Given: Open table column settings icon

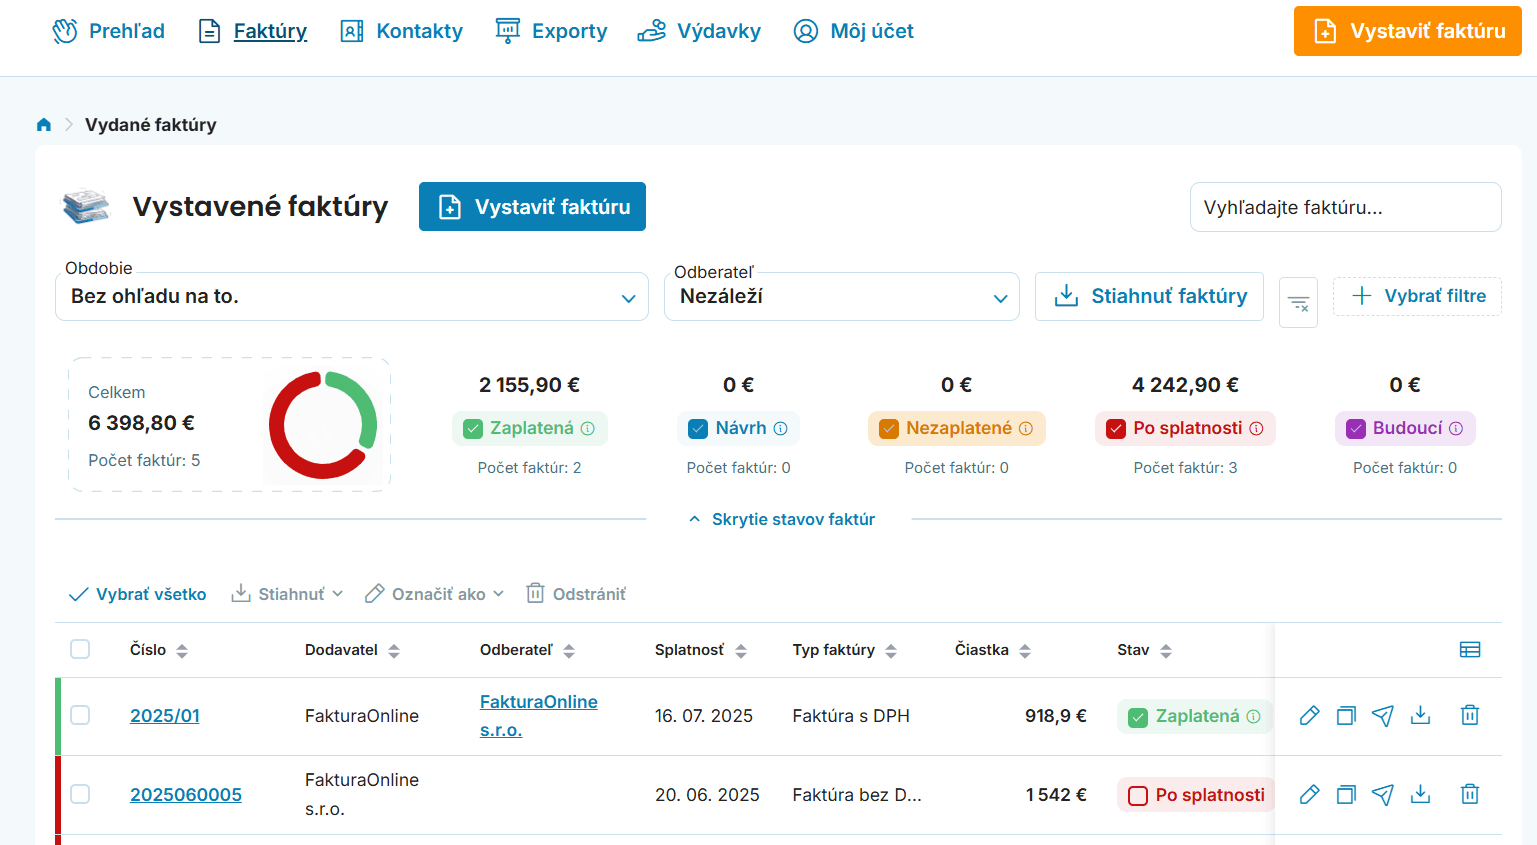Looking at the screenshot, I should click(1469, 650).
